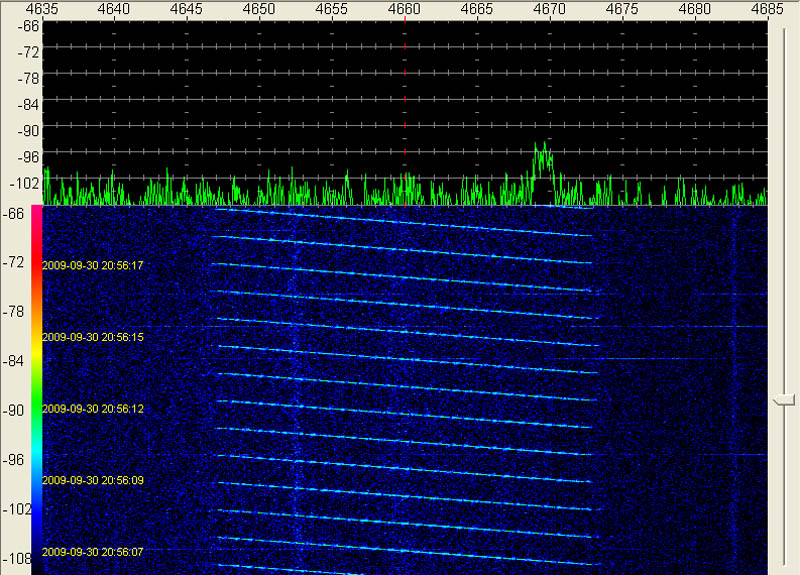Click the 4660 frequency label

click(404, 9)
